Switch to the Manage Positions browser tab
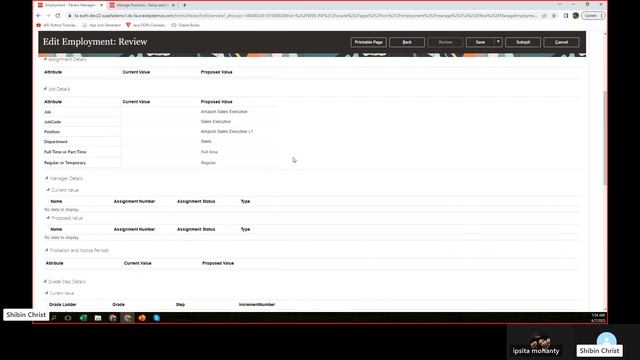Viewport: 640px width, 360px height. [x=141, y=5]
